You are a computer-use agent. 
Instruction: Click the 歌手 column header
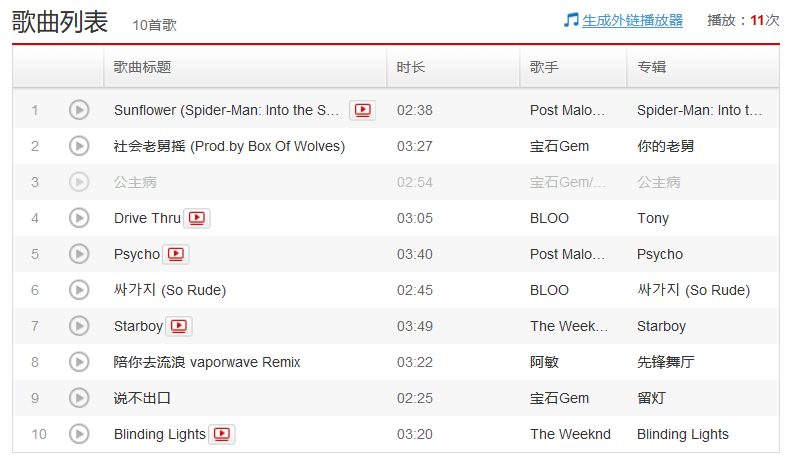[544, 67]
